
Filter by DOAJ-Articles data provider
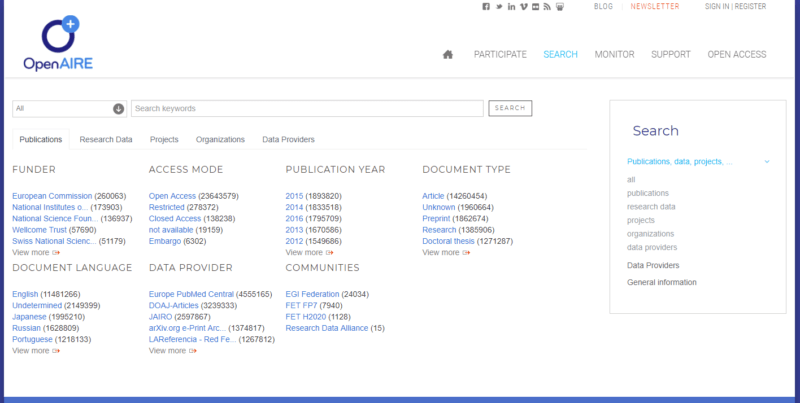[173, 306]
